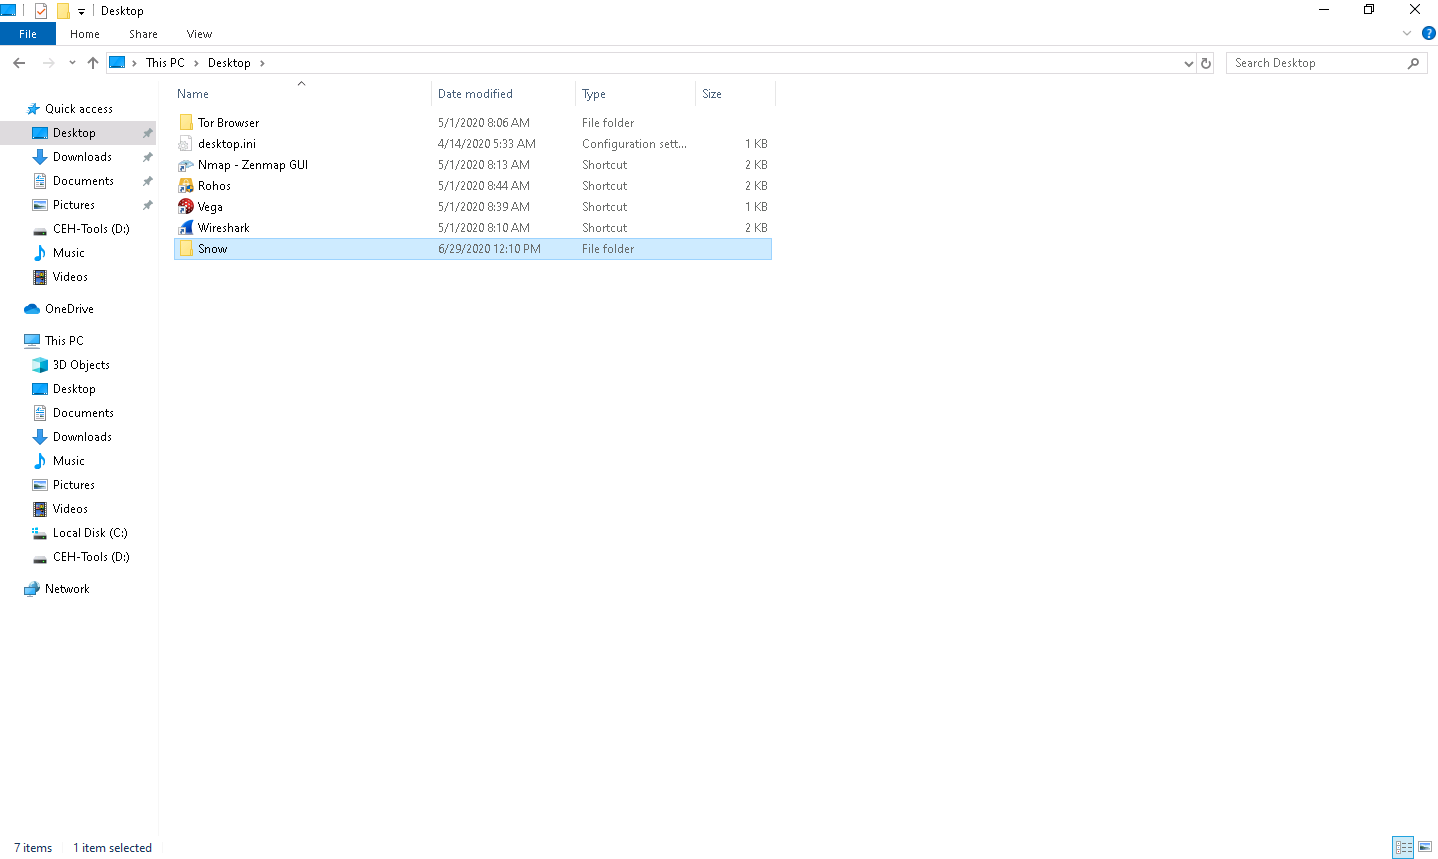Switch to the Home ribbon tab
Viewport: 1438px width, 859px height.
click(85, 34)
